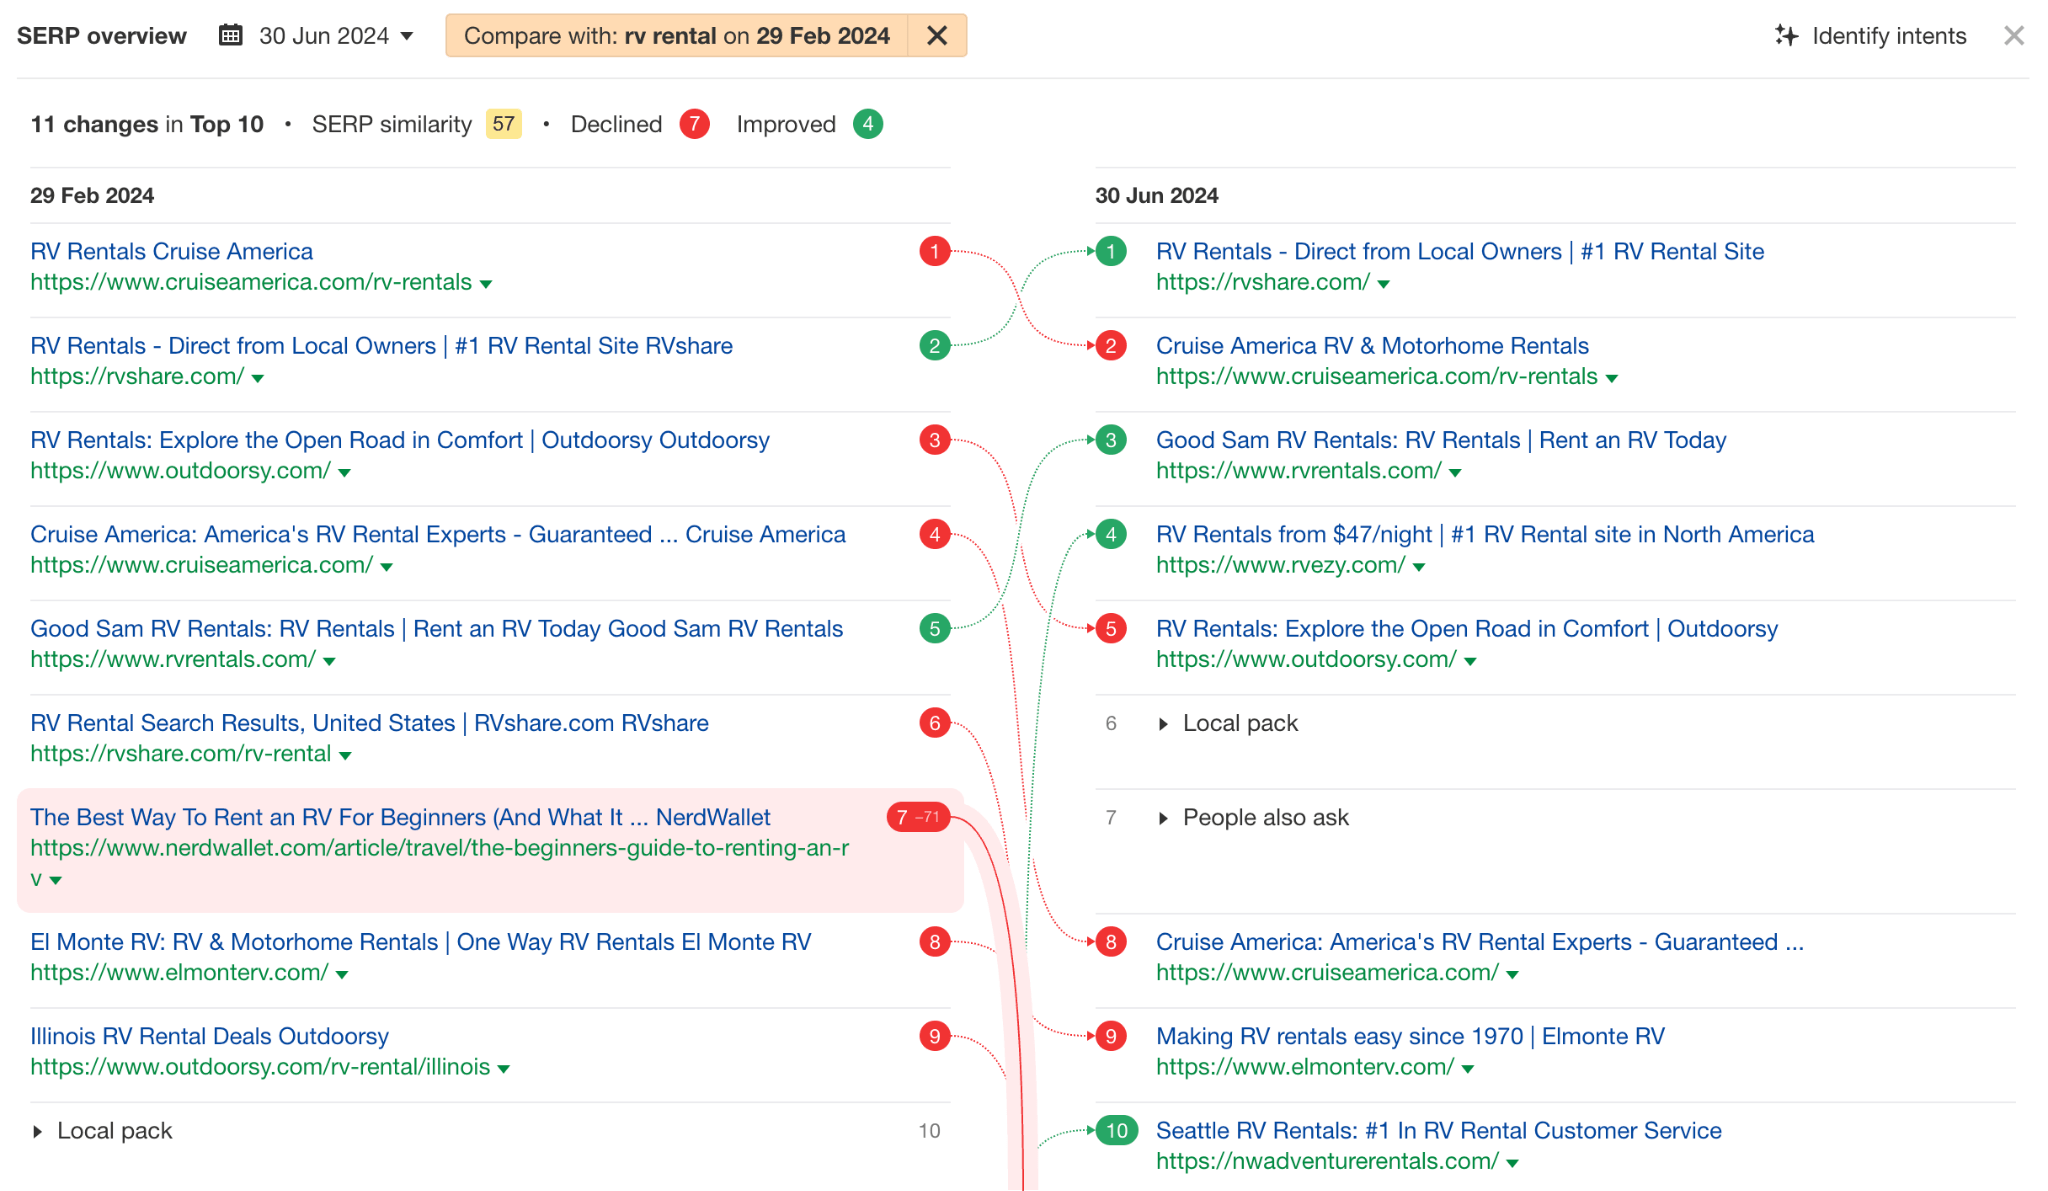The image size is (2048, 1191).
Task: Click the SERP similarity score 57 badge
Action: point(504,123)
